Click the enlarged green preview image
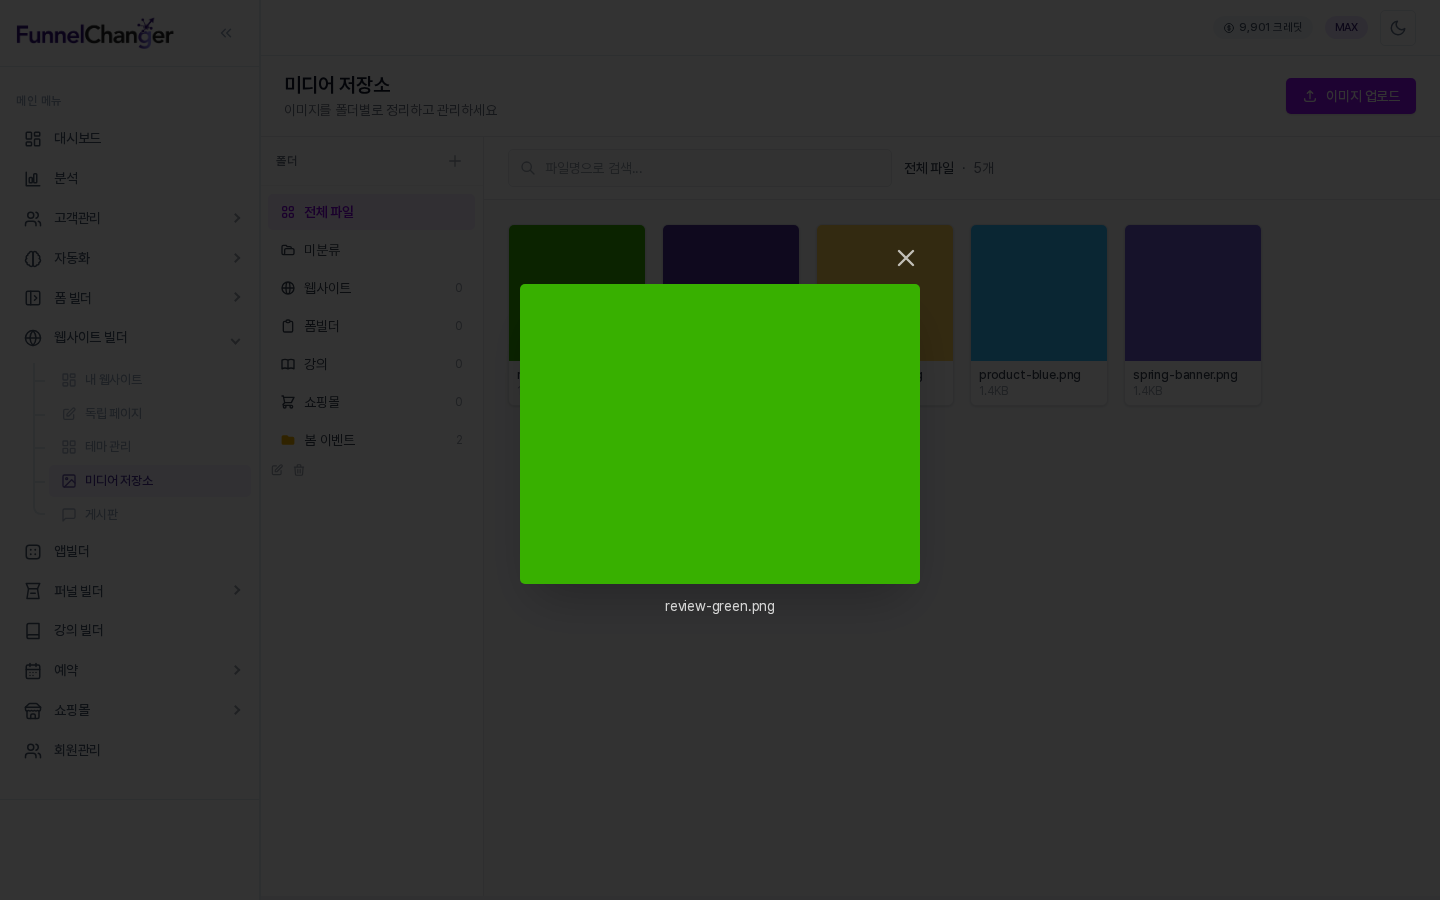The height and width of the screenshot is (900, 1440). tap(720, 434)
